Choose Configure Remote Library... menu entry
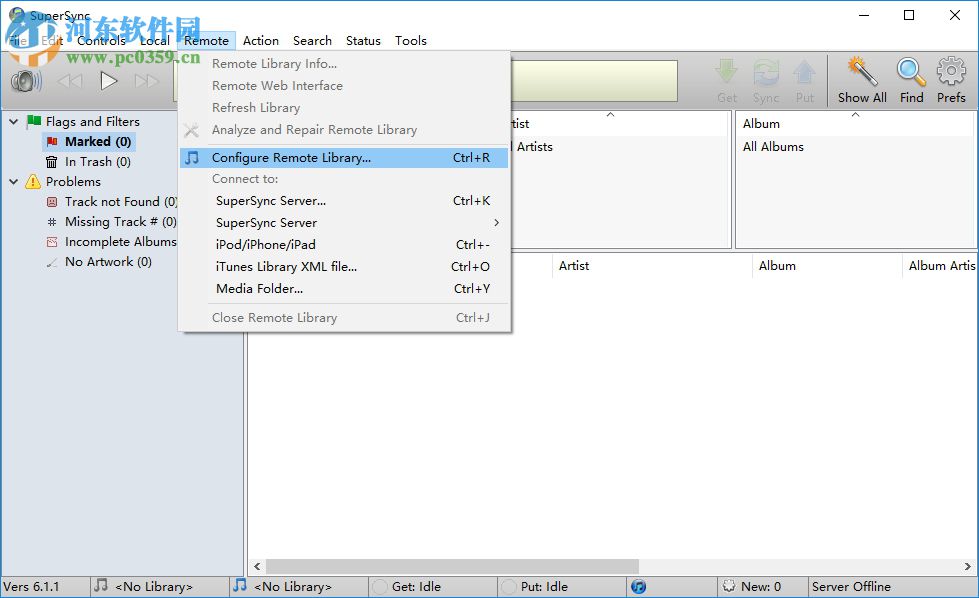979x598 pixels. pos(344,158)
